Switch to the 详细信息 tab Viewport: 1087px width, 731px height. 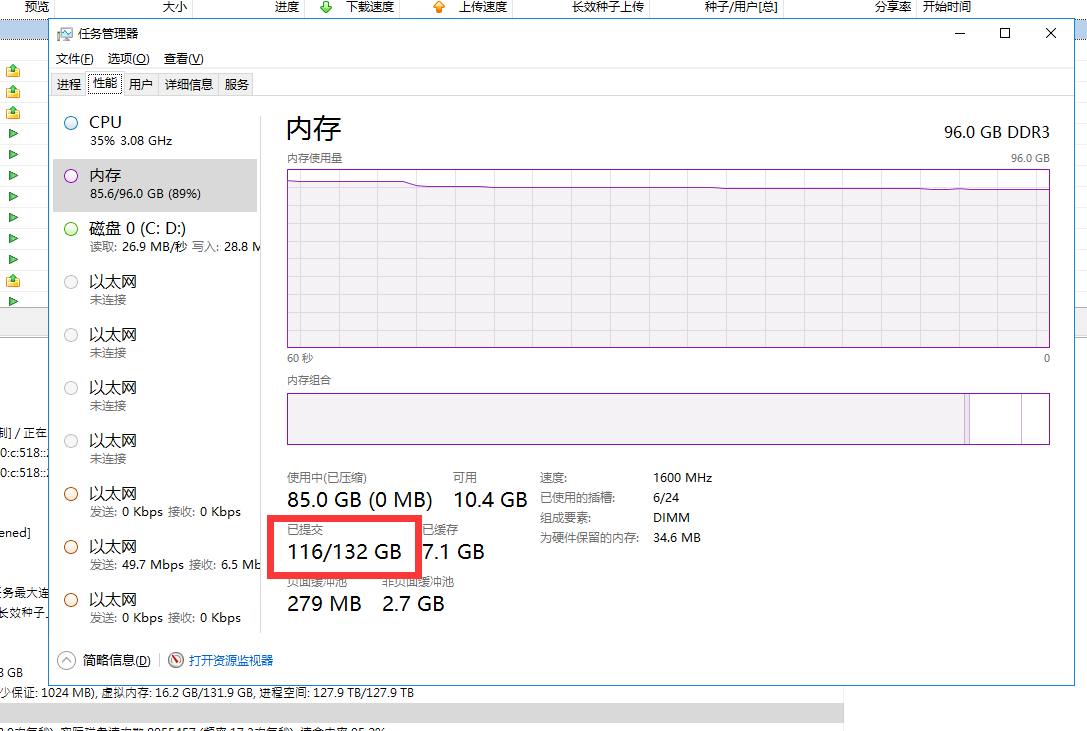[x=189, y=85]
